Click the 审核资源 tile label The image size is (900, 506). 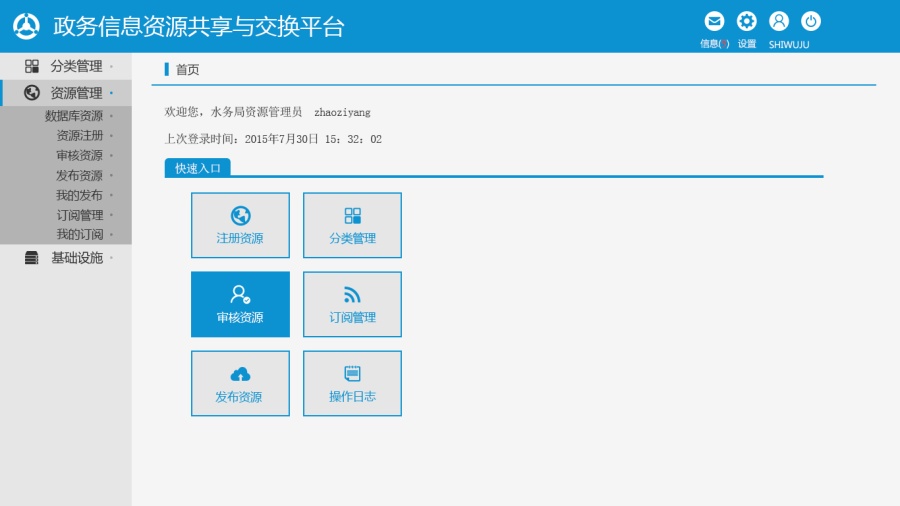point(240,317)
